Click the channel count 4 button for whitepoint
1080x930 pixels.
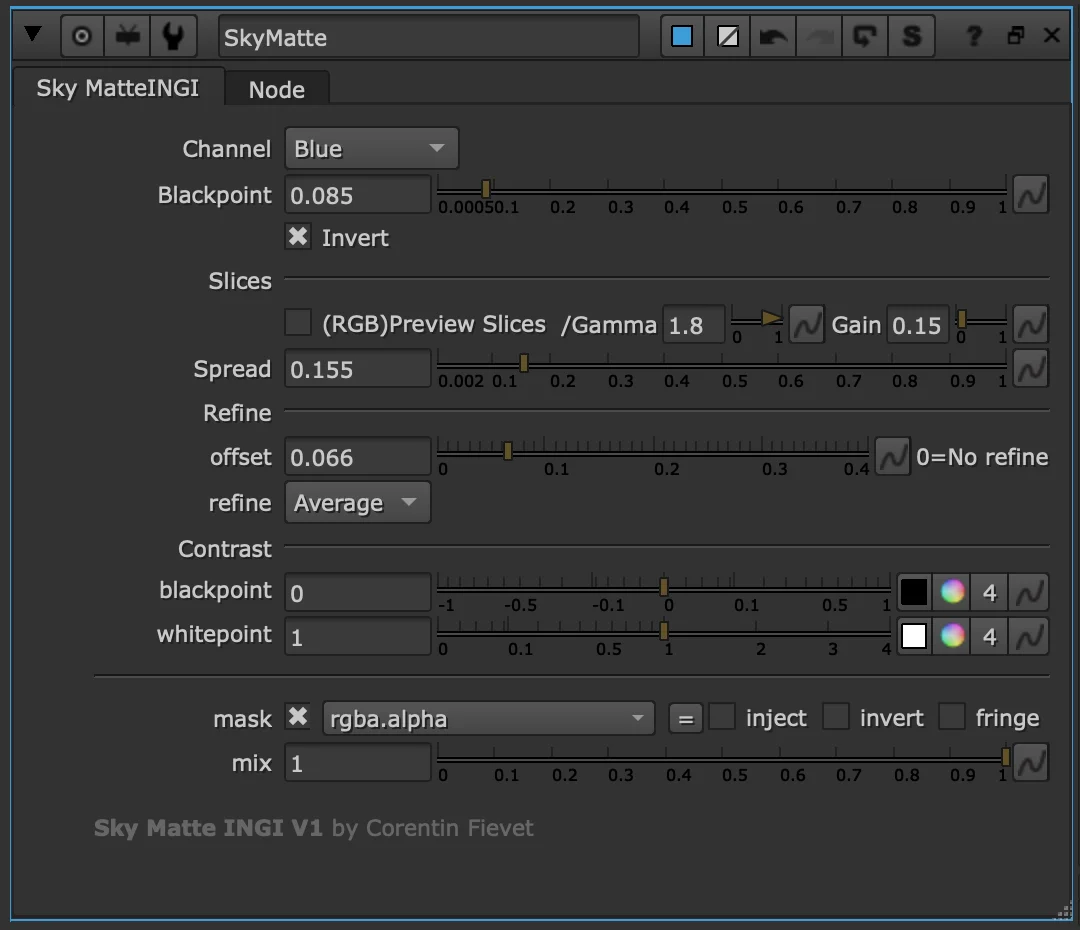tap(989, 636)
